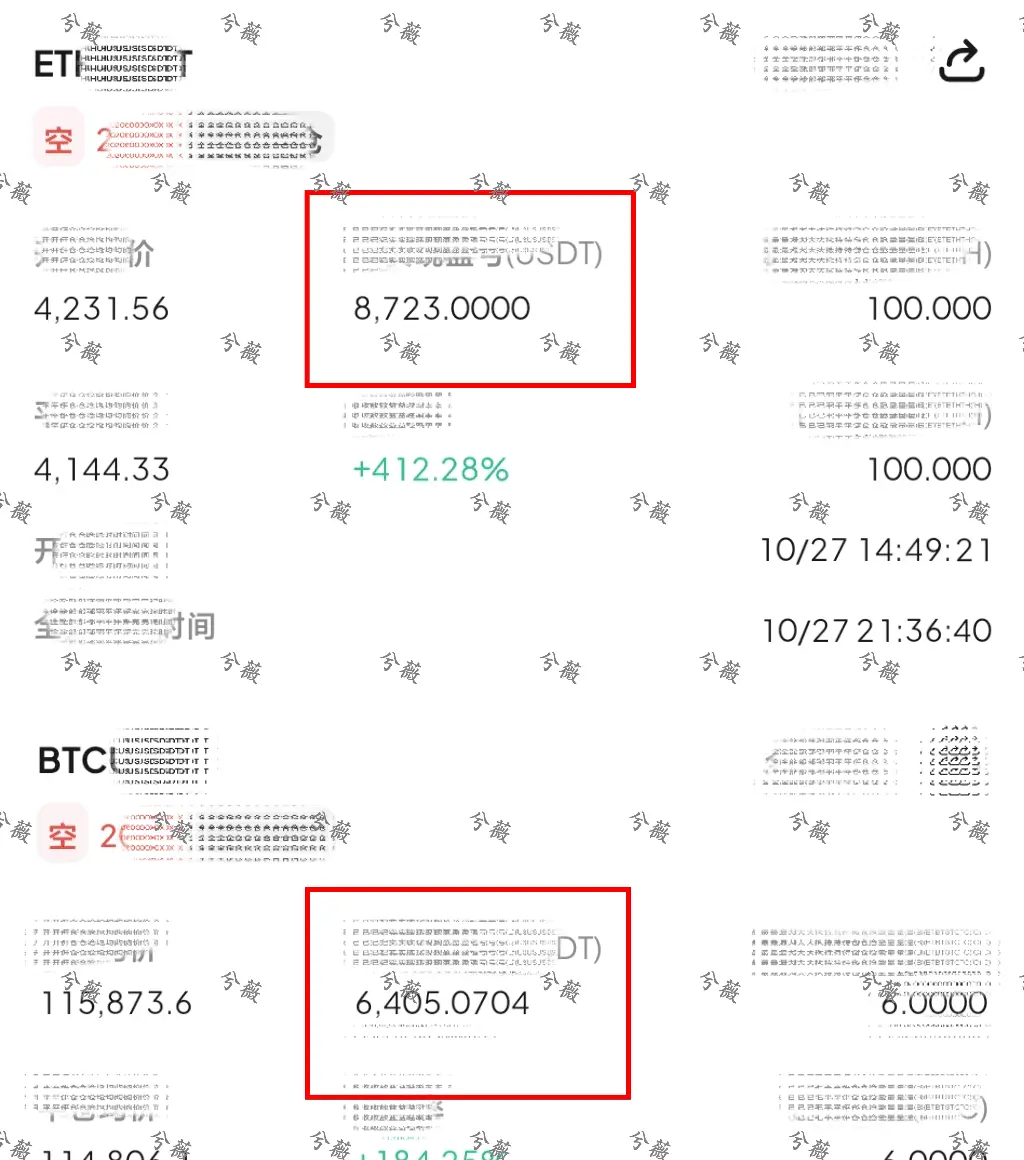
Task: Open the BTC contract pair title
Action: click(x=124, y=760)
